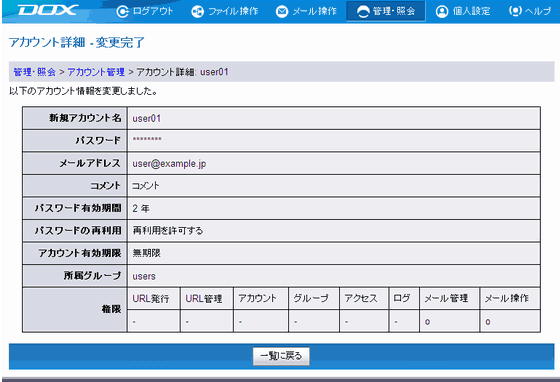
Task: Click the メール操作 permission column header
Action: pos(506,298)
